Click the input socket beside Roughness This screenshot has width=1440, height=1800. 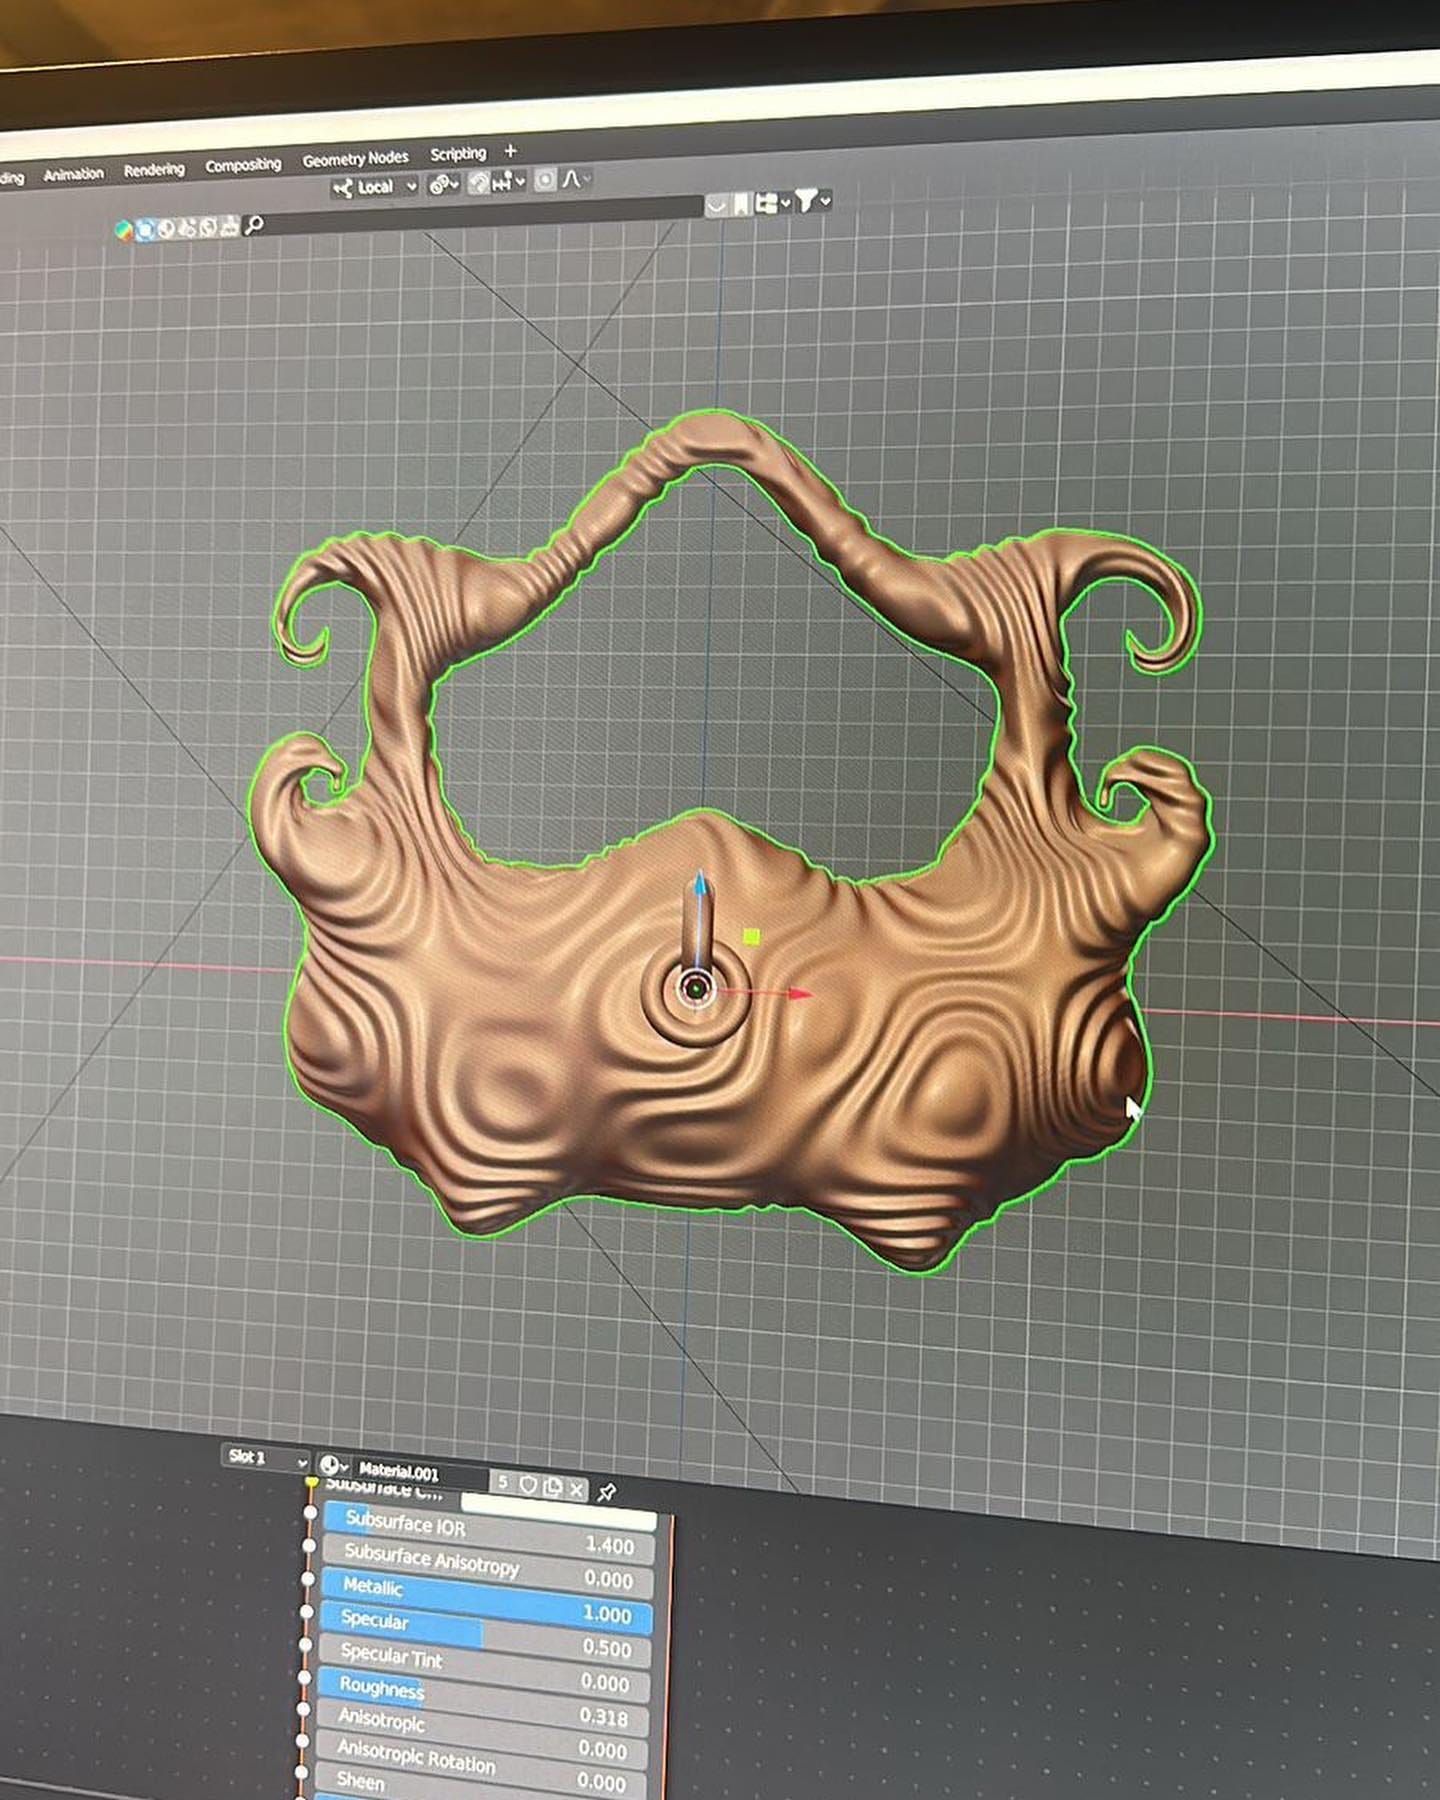point(305,1677)
